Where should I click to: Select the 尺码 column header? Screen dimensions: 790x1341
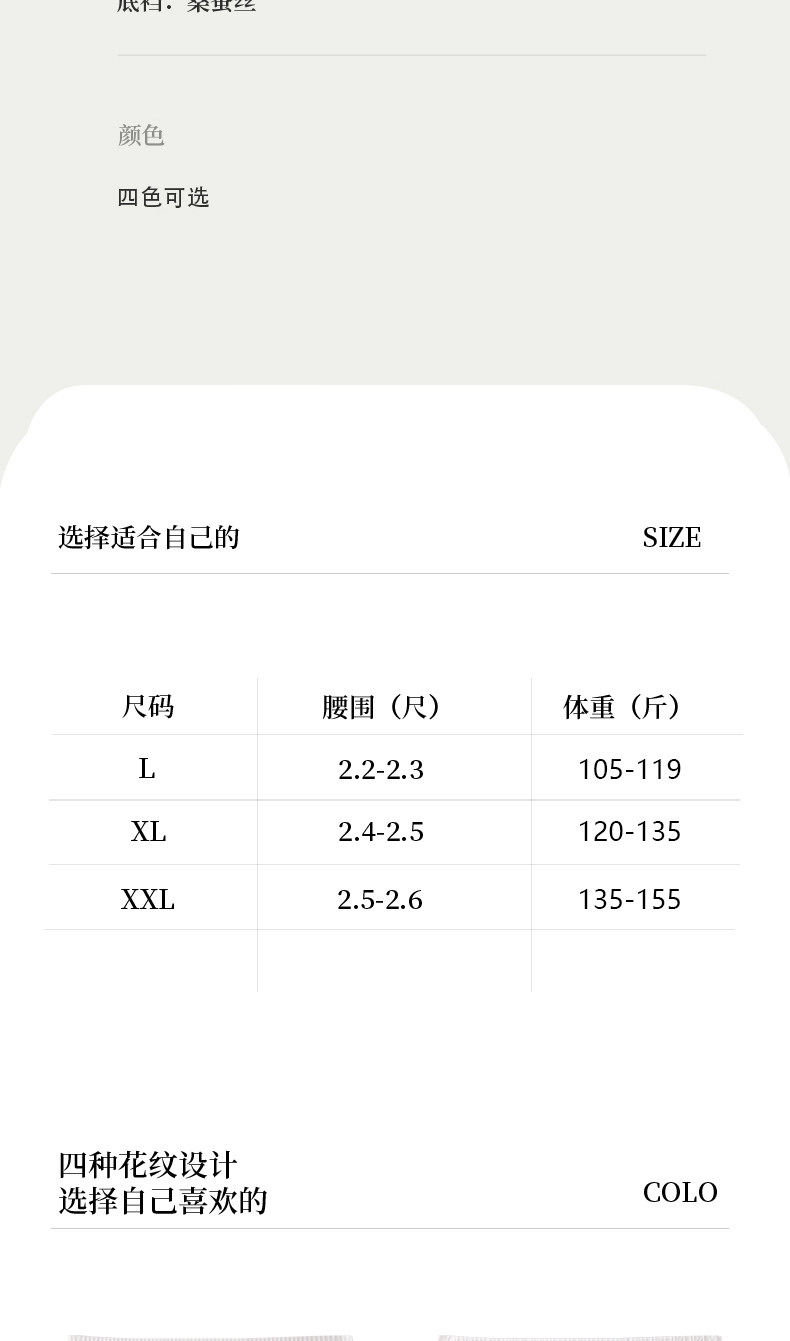(148, 707)
